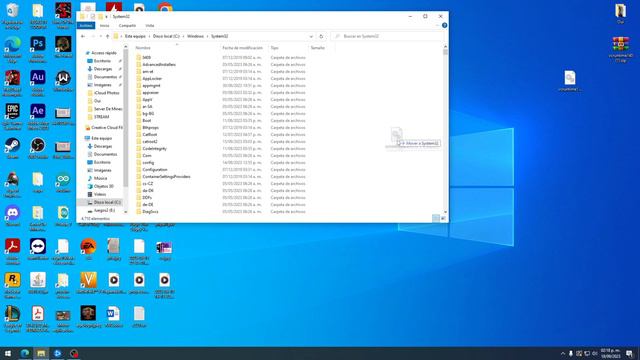Open the Compartir ribbon tab
This screenshot has width=640, height=360.
coord(127,25)
